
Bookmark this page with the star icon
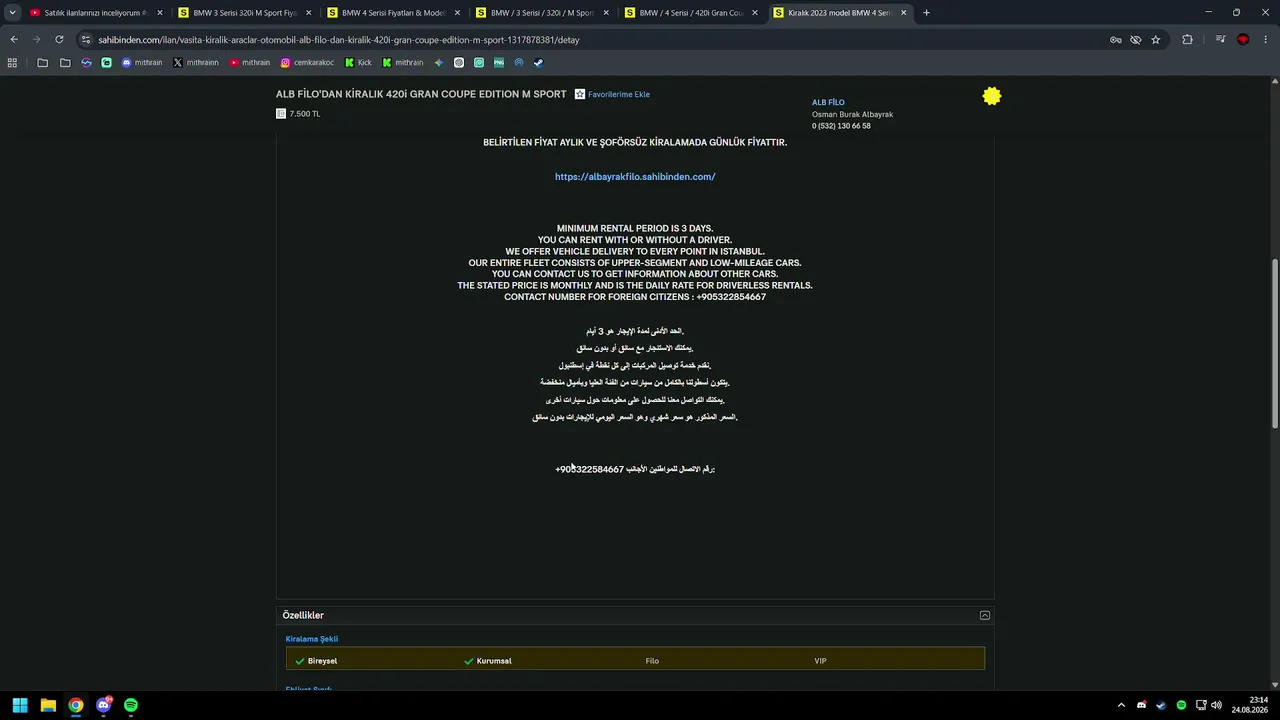[x=1156, y=40]
